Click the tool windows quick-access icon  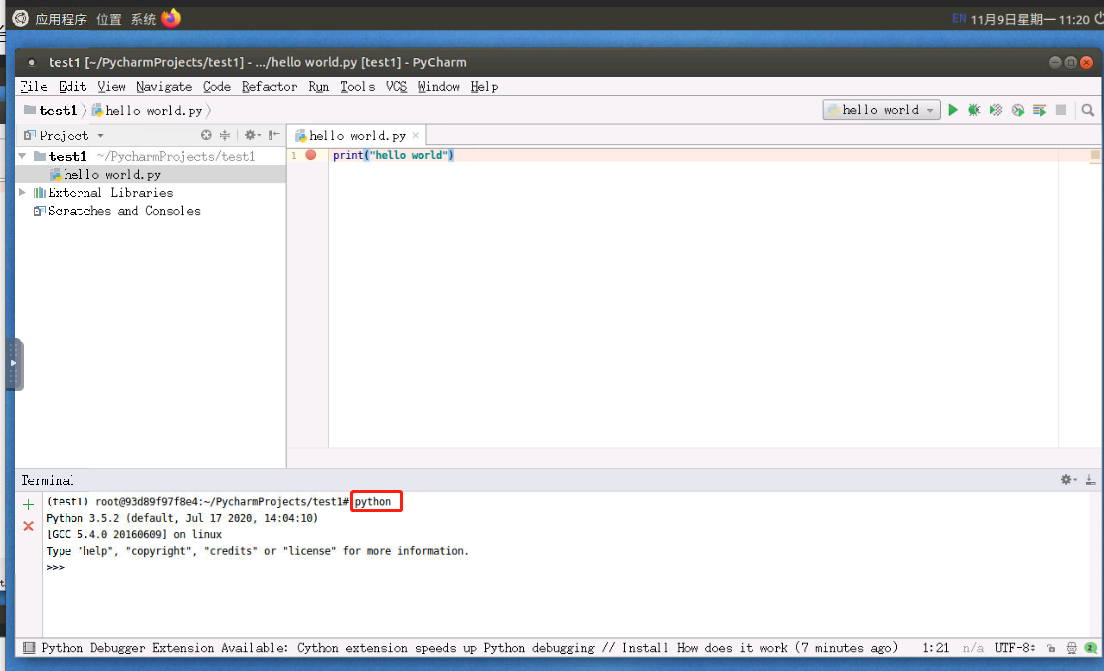click(x=29, y=648)
